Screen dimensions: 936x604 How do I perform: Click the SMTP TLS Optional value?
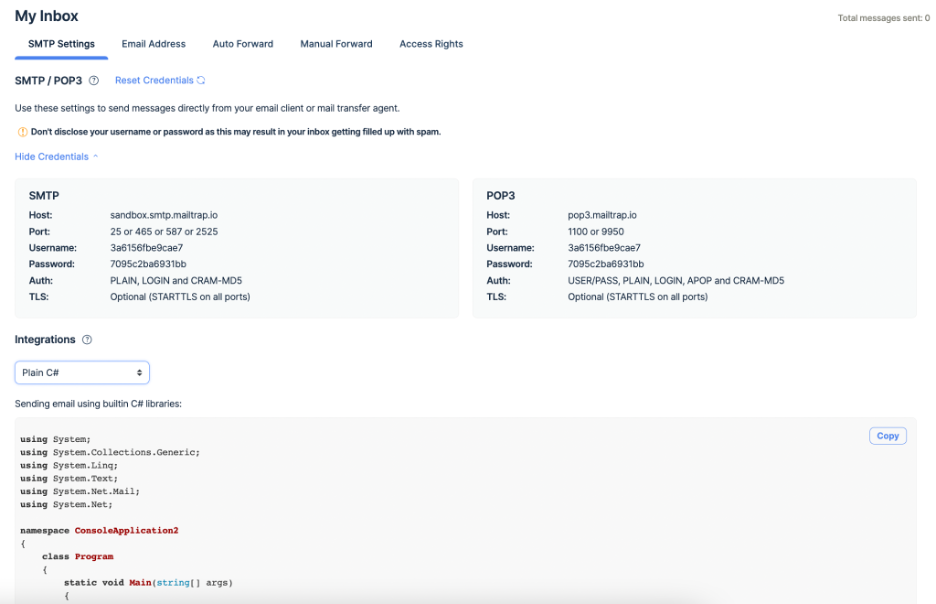[x=180, y=297]
